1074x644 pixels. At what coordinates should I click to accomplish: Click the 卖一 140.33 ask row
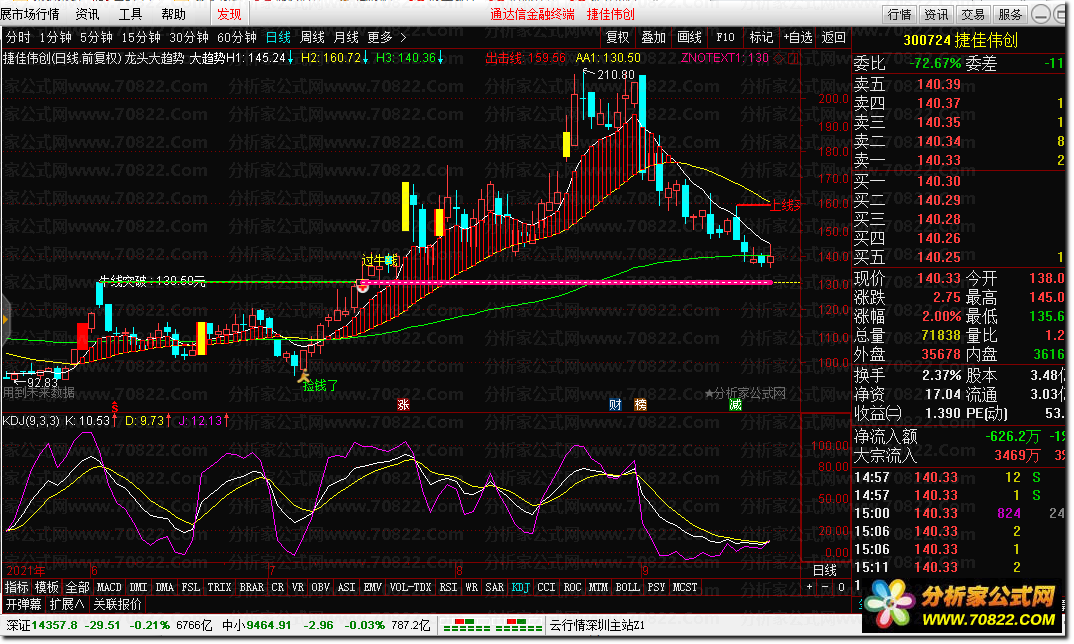959,160
